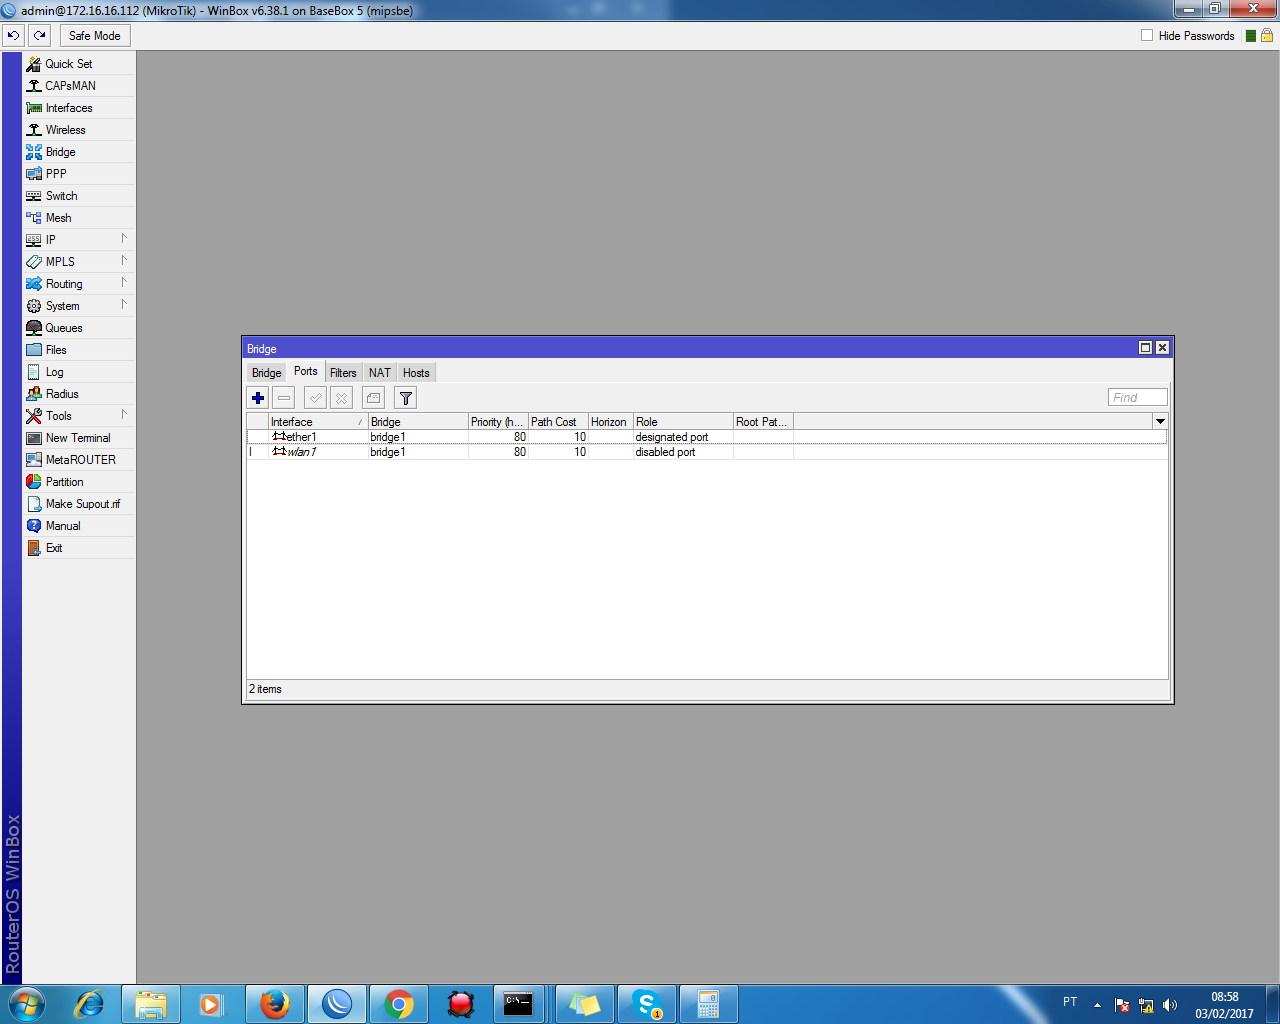Screen dimensions: 1280x1024
Task: Enable the selected port with check icon
Action: (x=315, y=398)
